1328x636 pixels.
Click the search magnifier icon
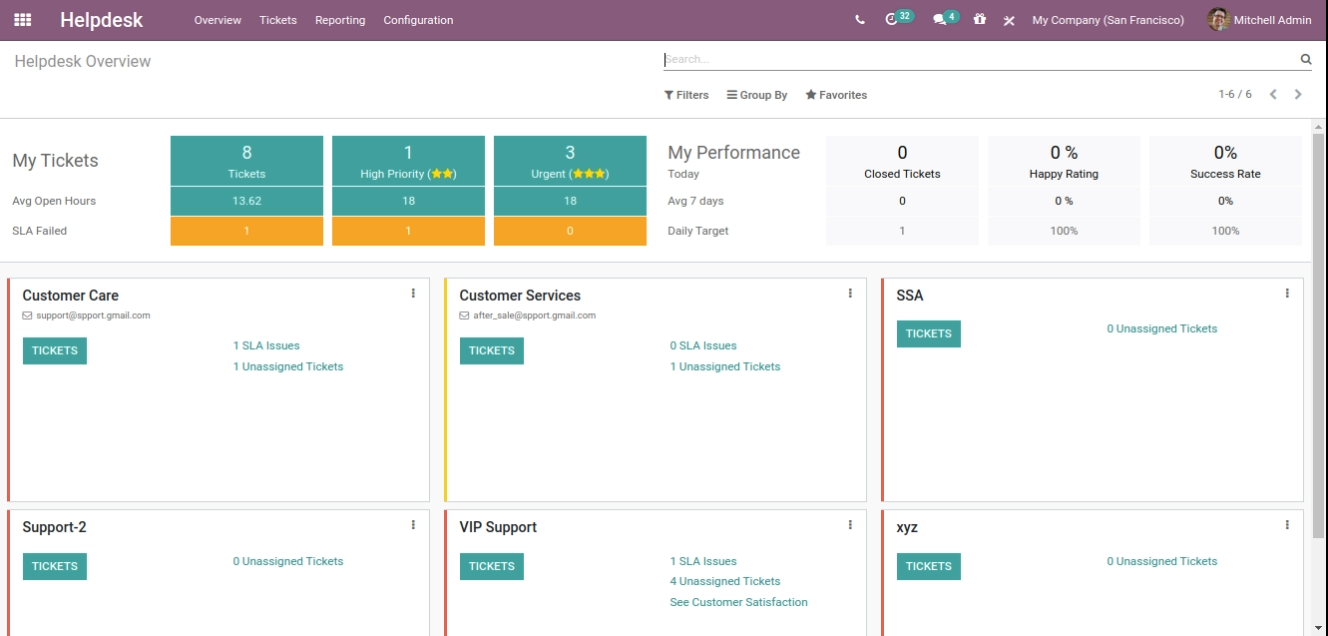click(1305, 60)
